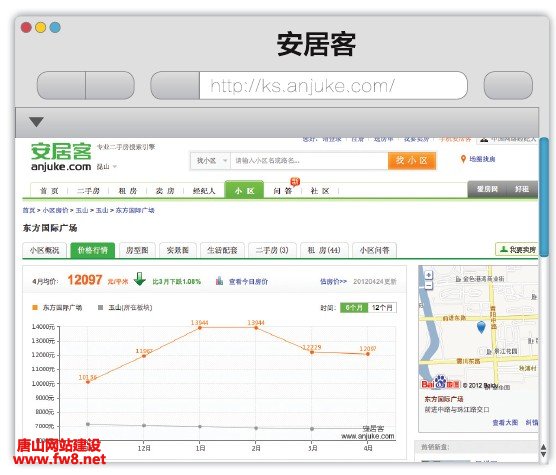Select the 6个月 time range button
556x475 pixels.
coord(354,308)
